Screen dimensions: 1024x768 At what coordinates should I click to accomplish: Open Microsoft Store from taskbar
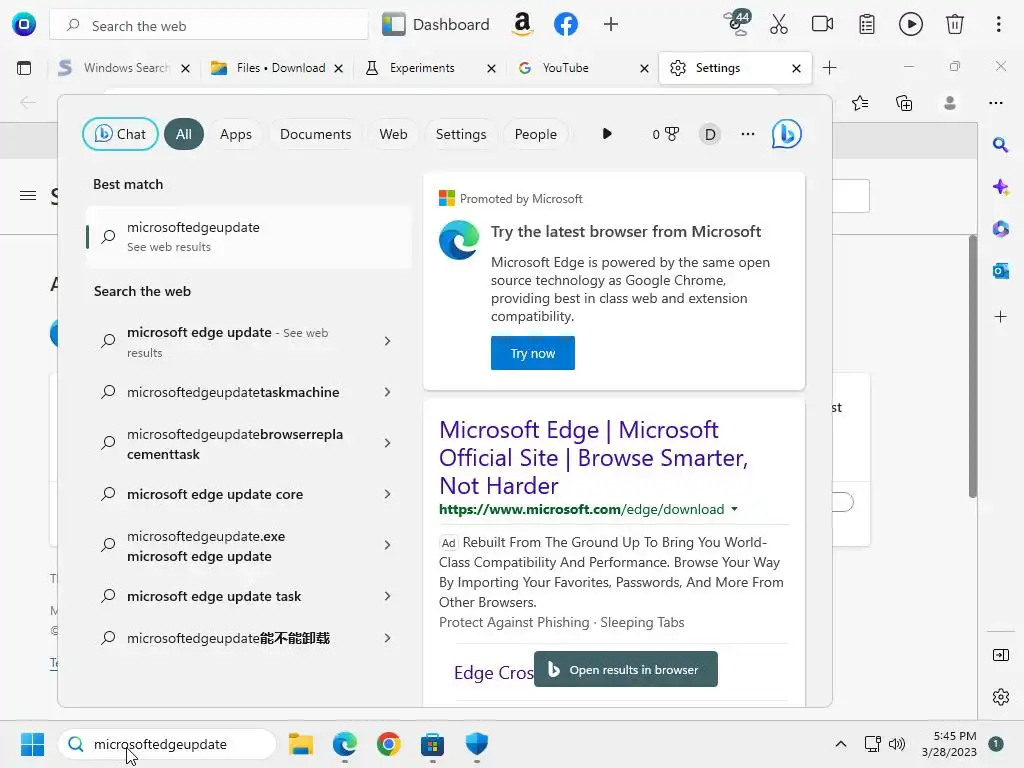[x=432, y=744]
